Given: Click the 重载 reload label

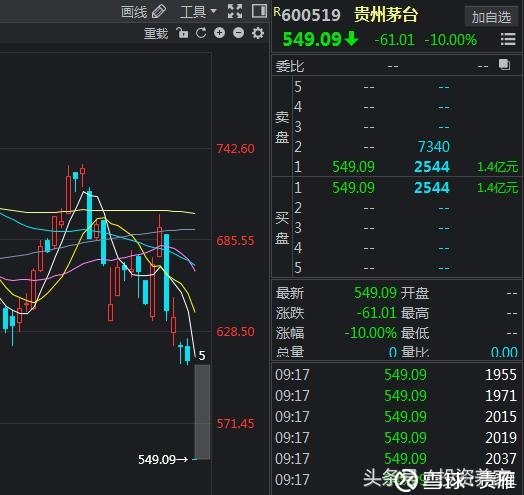Looking at the screenshot, I should [x=156, y=33].
